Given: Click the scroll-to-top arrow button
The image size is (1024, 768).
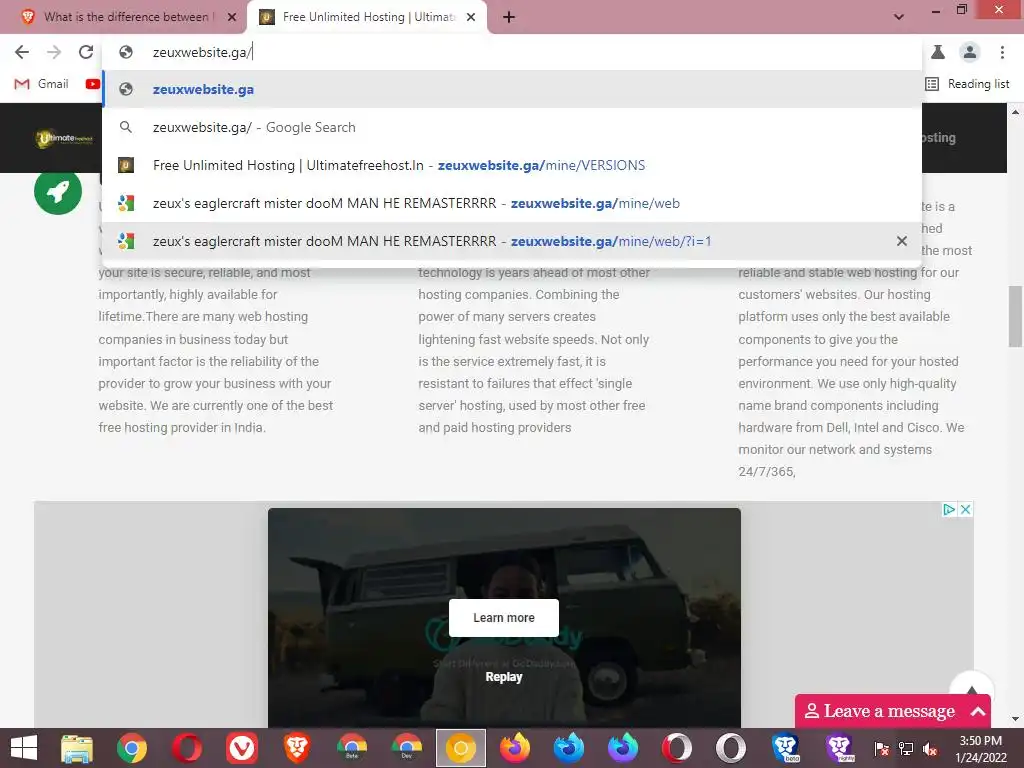Looking at the screenshot, I should coord(971,687).
